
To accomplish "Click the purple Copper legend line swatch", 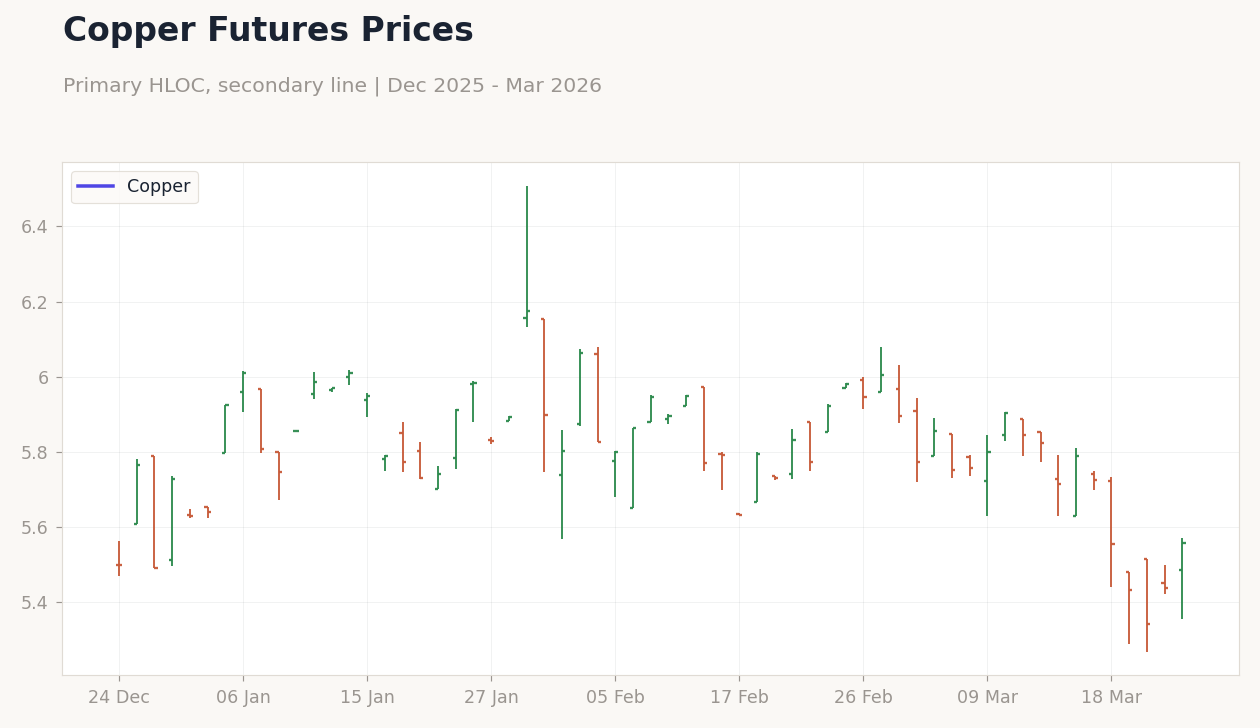I will coord(96,187).
